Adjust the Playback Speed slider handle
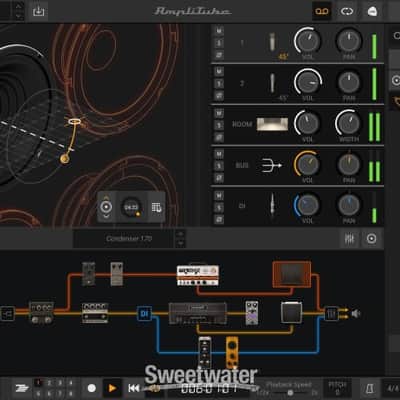Image resolution: width=400 pixels, height=400 pixels. (x=290, y=393)
